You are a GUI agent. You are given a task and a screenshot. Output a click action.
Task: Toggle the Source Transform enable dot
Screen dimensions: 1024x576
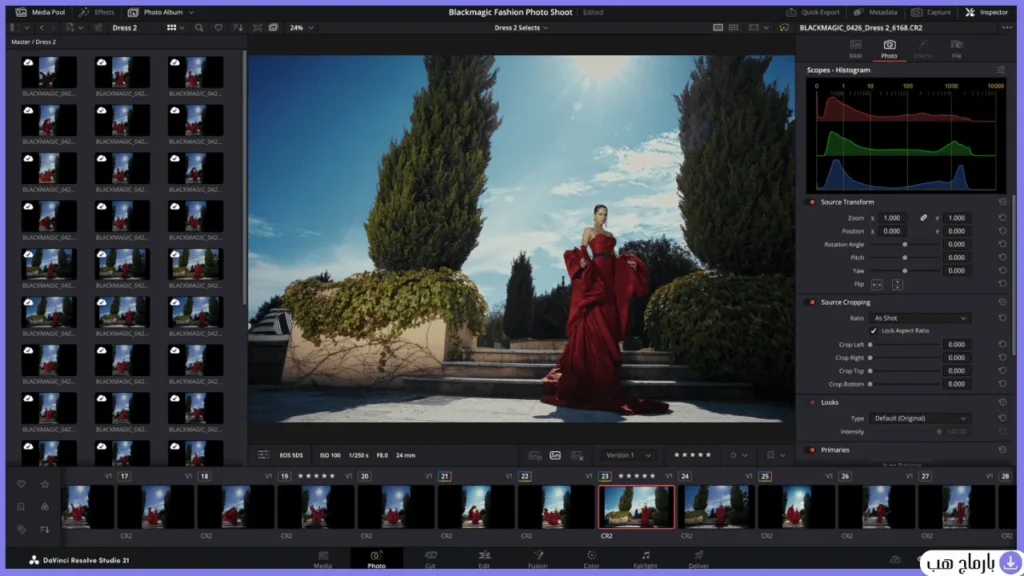pos(812,202)
